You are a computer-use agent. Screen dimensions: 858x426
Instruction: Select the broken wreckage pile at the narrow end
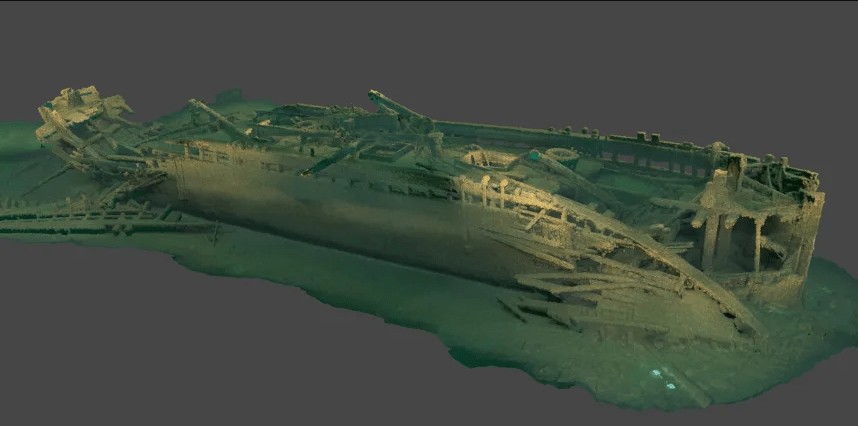click(80, 118)
